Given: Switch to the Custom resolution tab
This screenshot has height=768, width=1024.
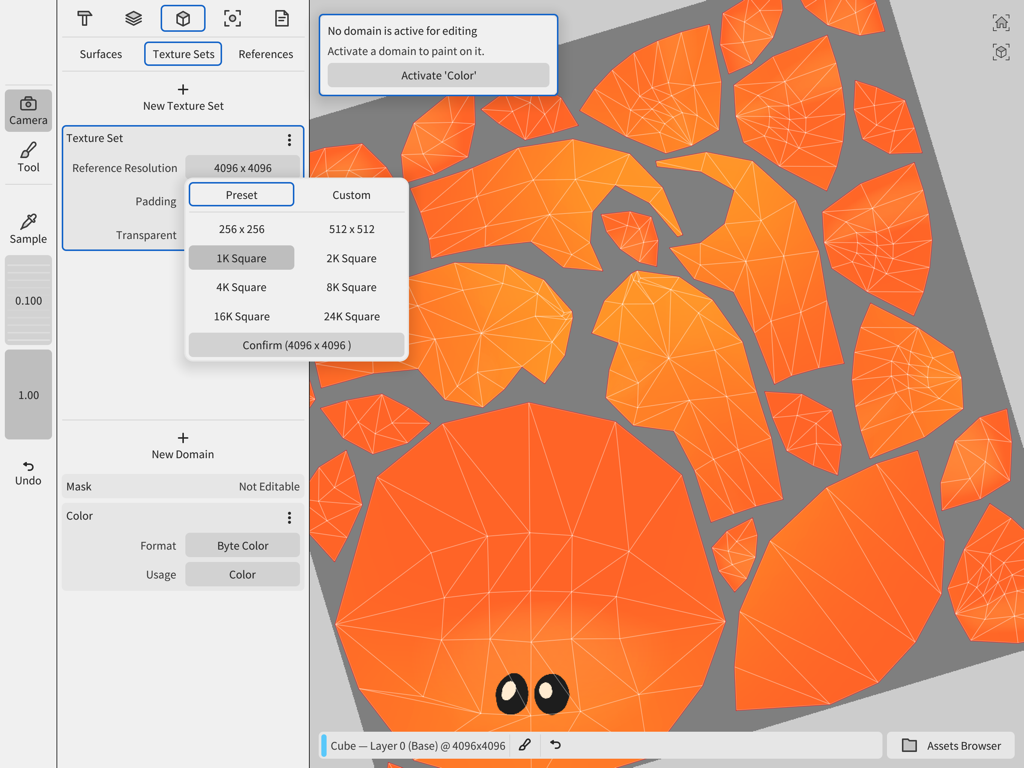Looking at the screenshot, I should [x=351, y=194].
